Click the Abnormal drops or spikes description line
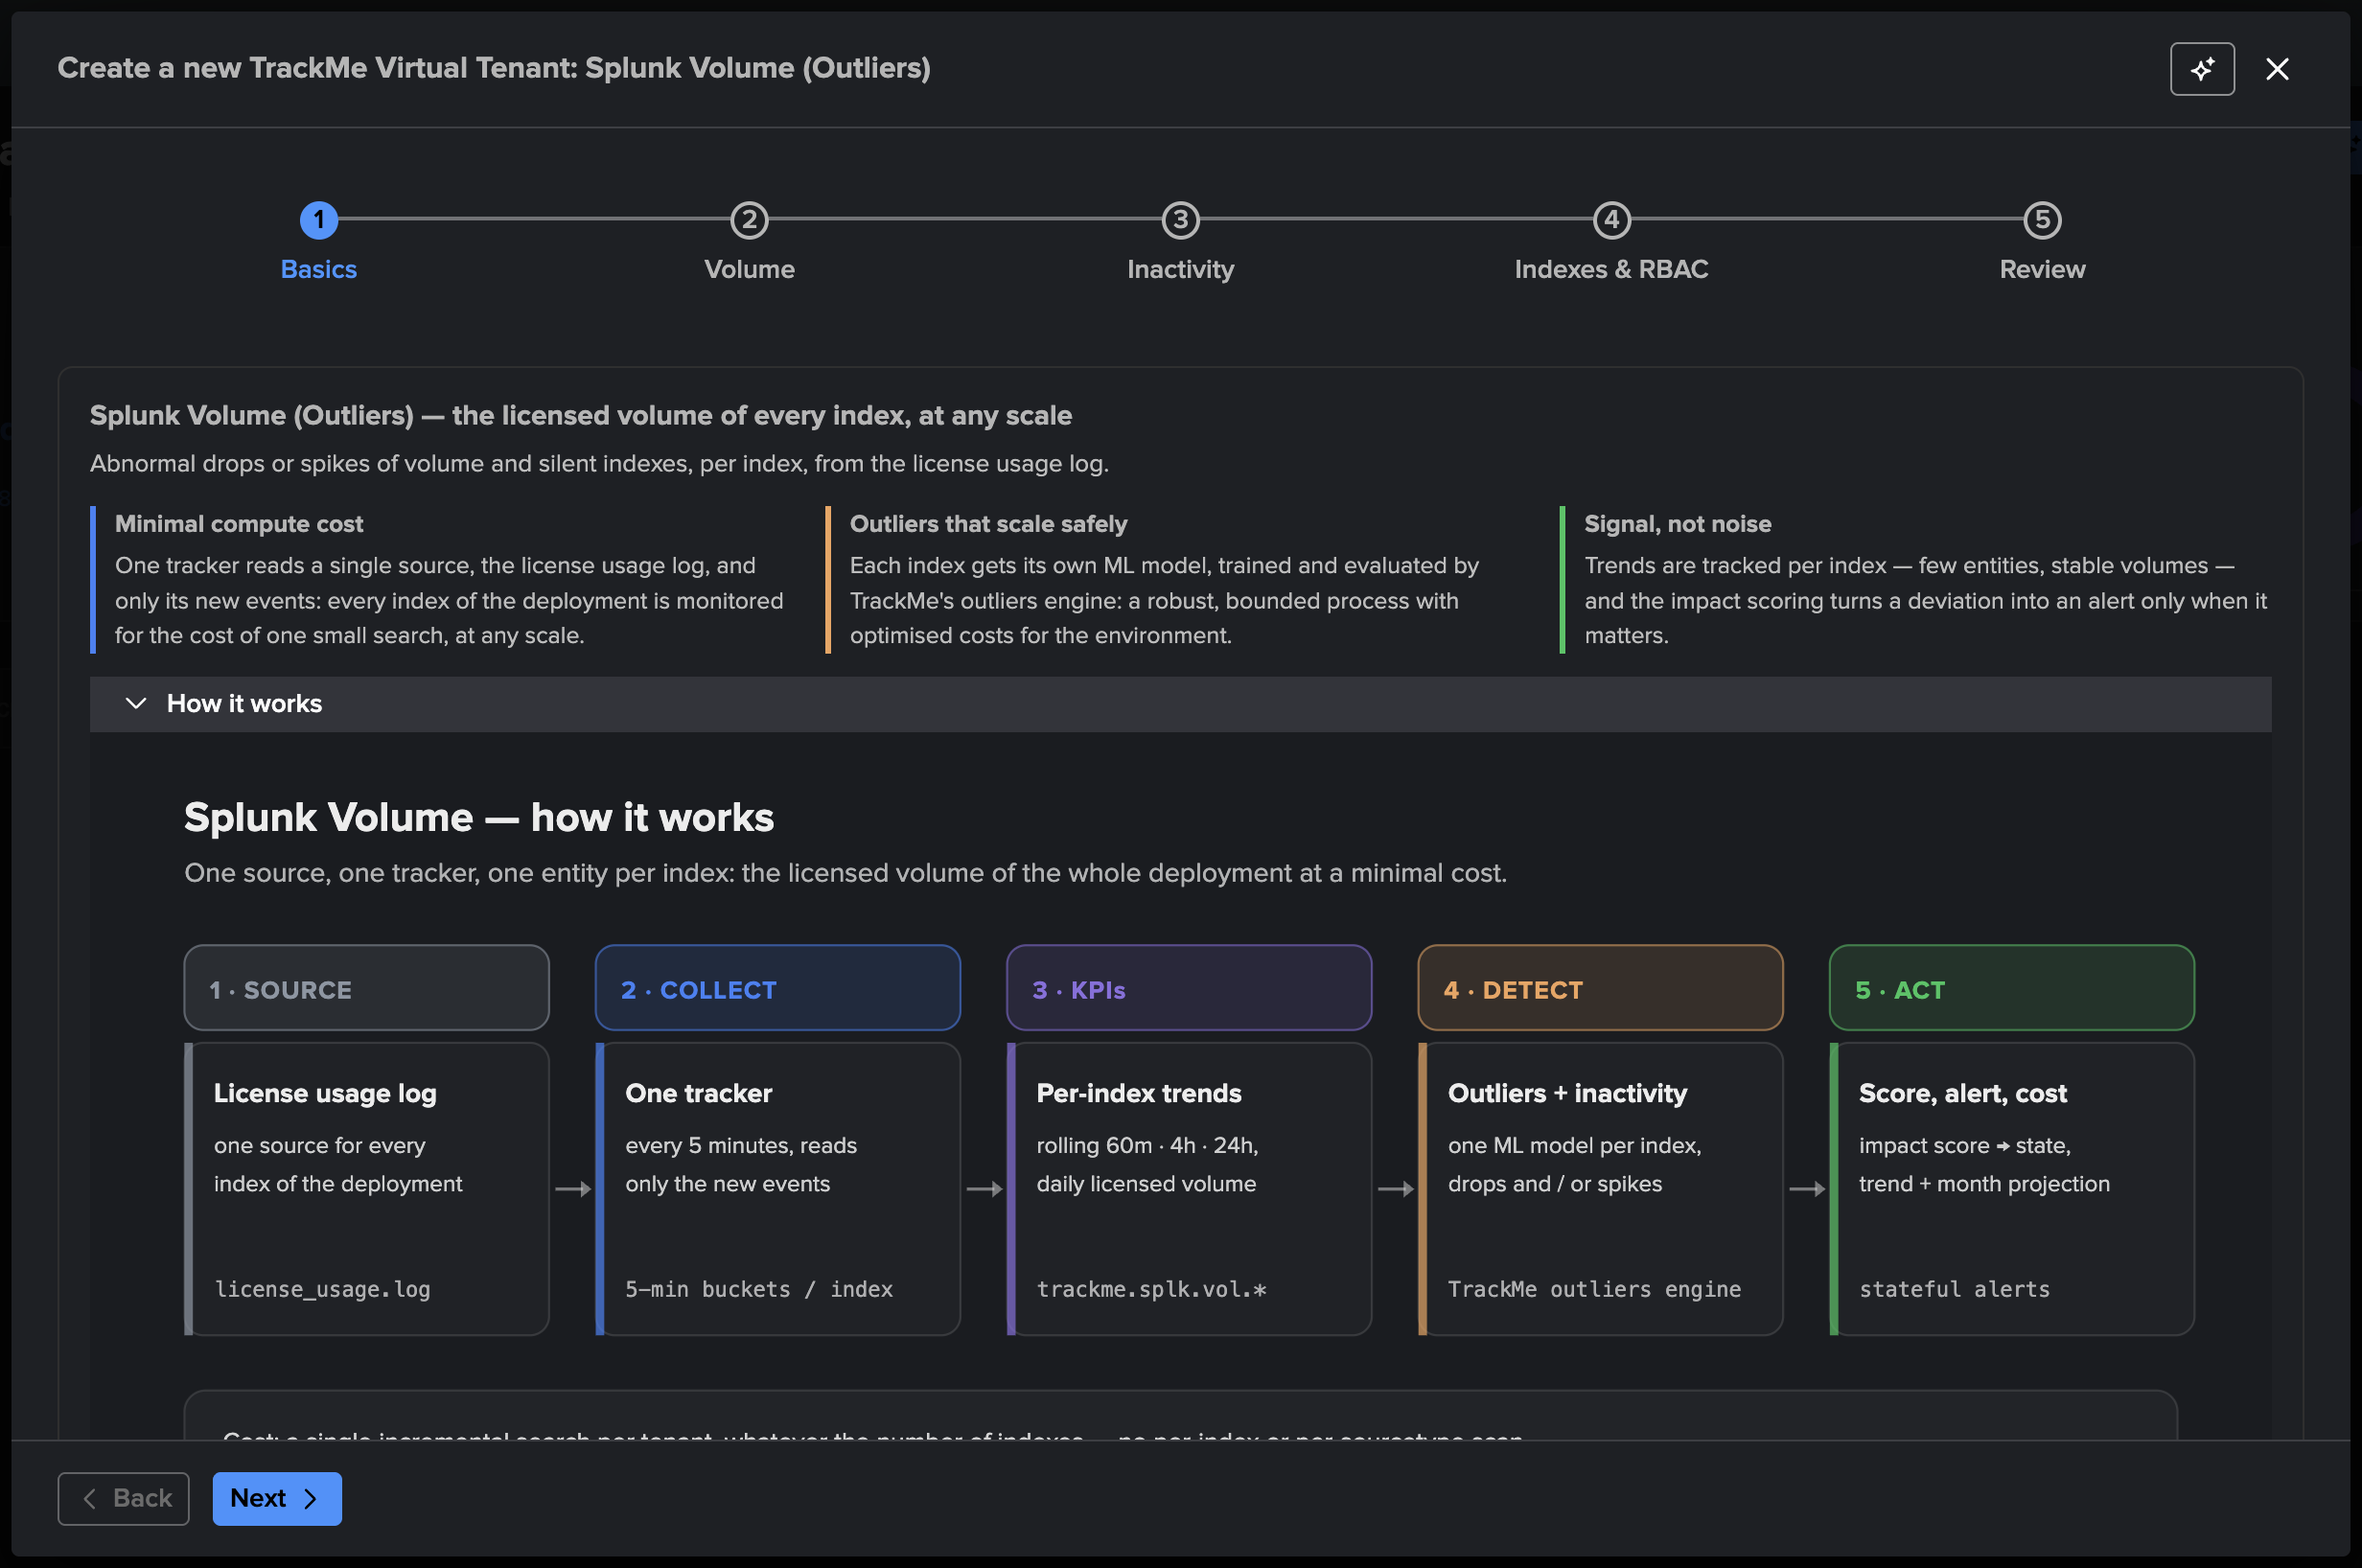 click(x=599, y=464)
